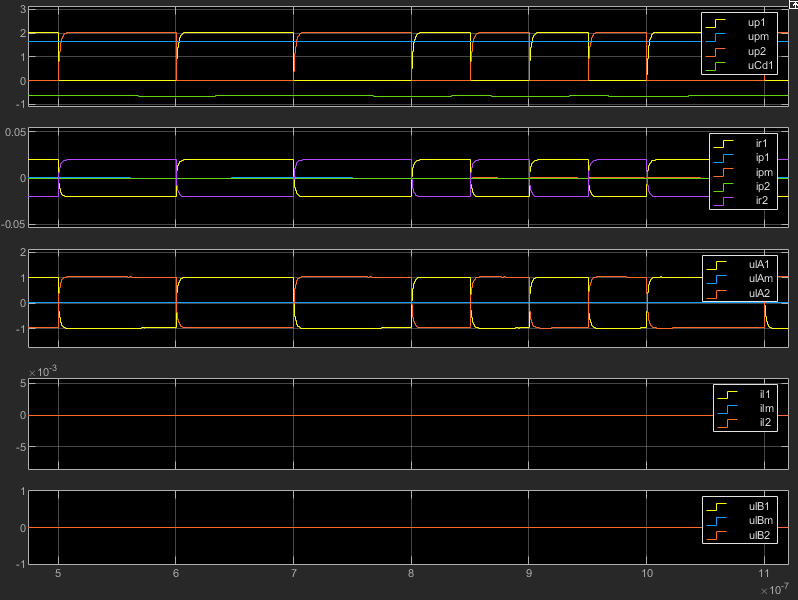
Task: Toggle the uCd1 legend entry
Action: pos(739,66)
